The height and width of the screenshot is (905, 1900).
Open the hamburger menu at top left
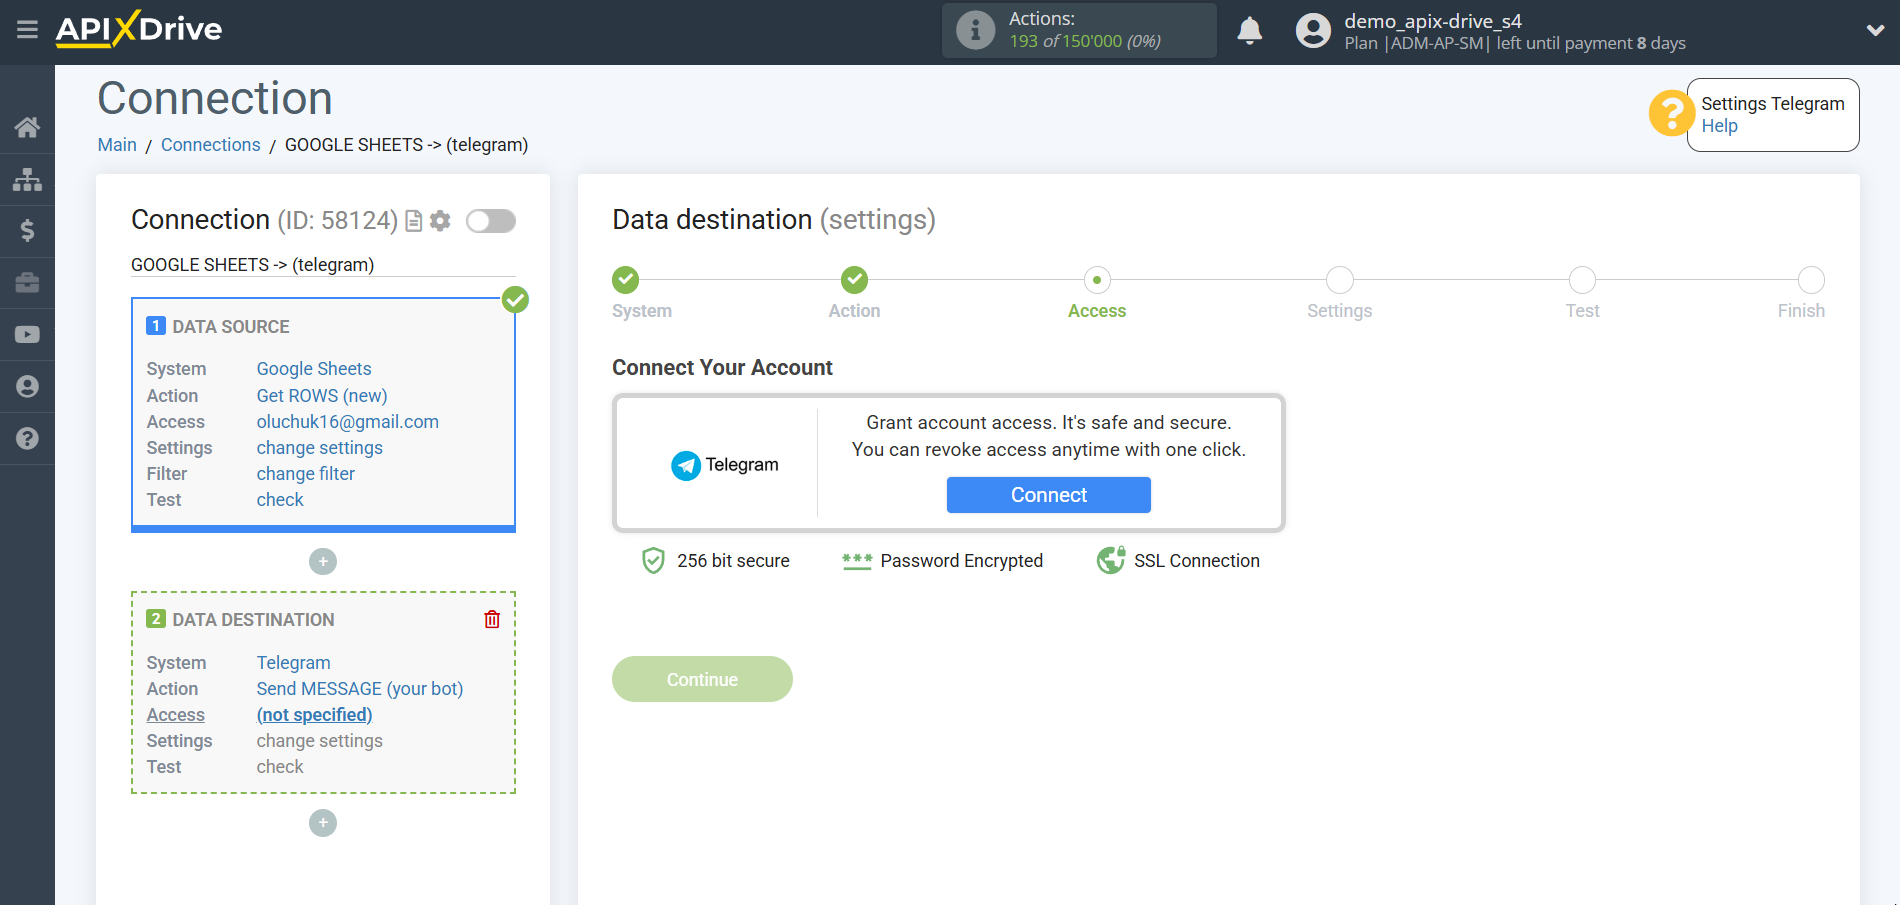(27, 30)
